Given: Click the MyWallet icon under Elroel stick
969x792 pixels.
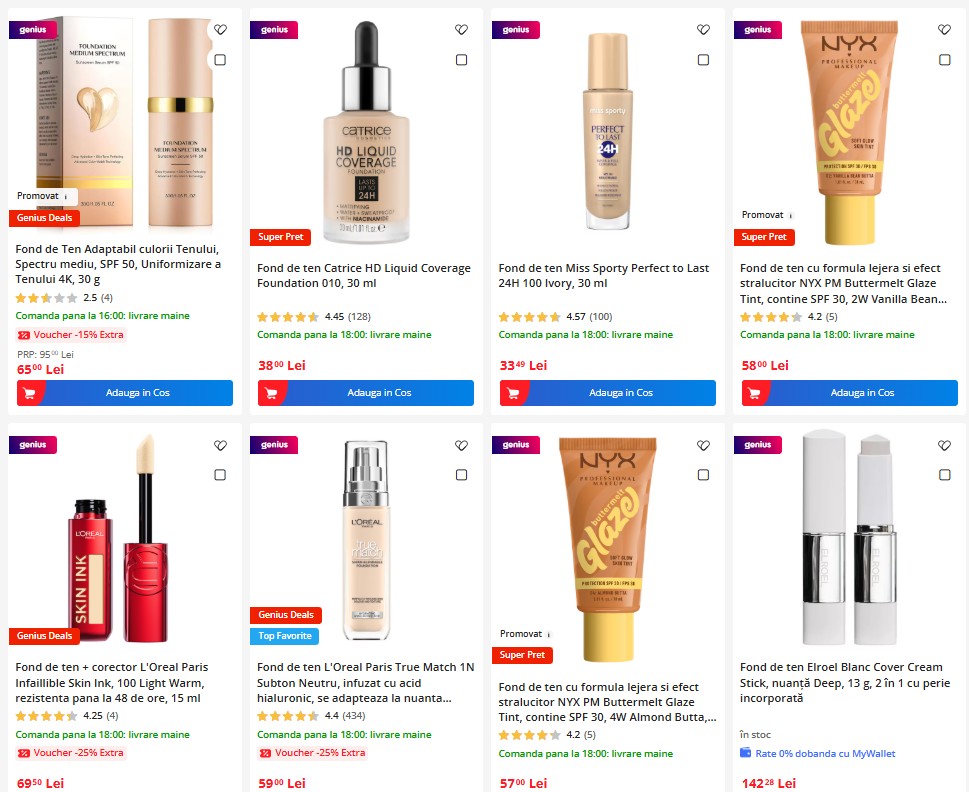Looking at the screenshot, I should point(745,752).
